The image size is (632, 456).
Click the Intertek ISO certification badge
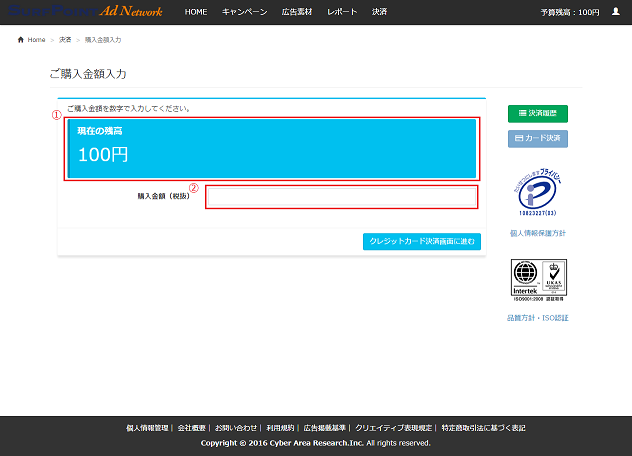coord(538,280)
